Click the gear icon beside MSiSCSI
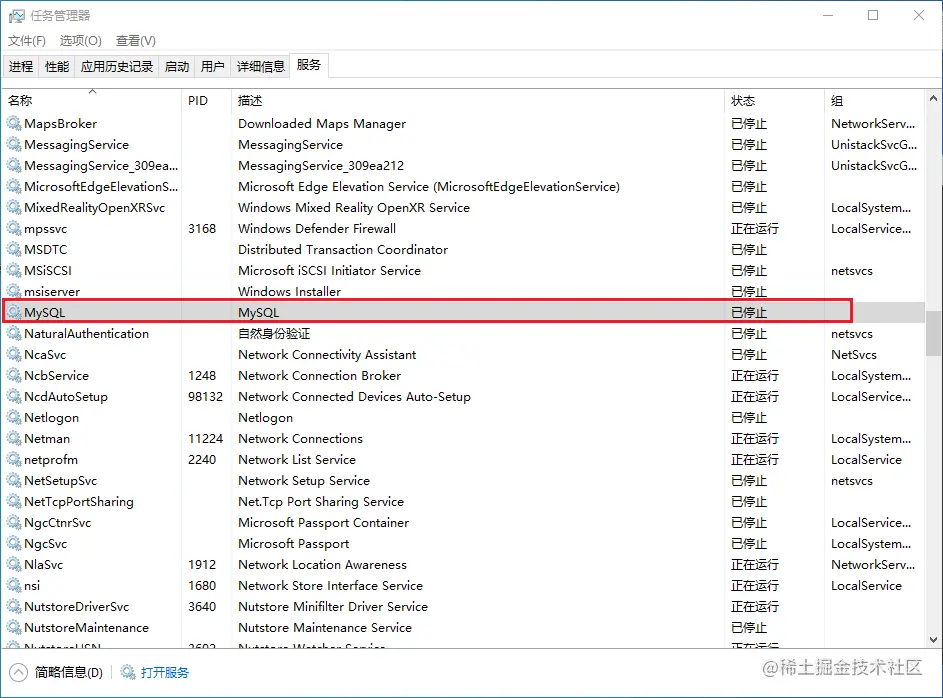Screen dimensions: 943x698 14,271
